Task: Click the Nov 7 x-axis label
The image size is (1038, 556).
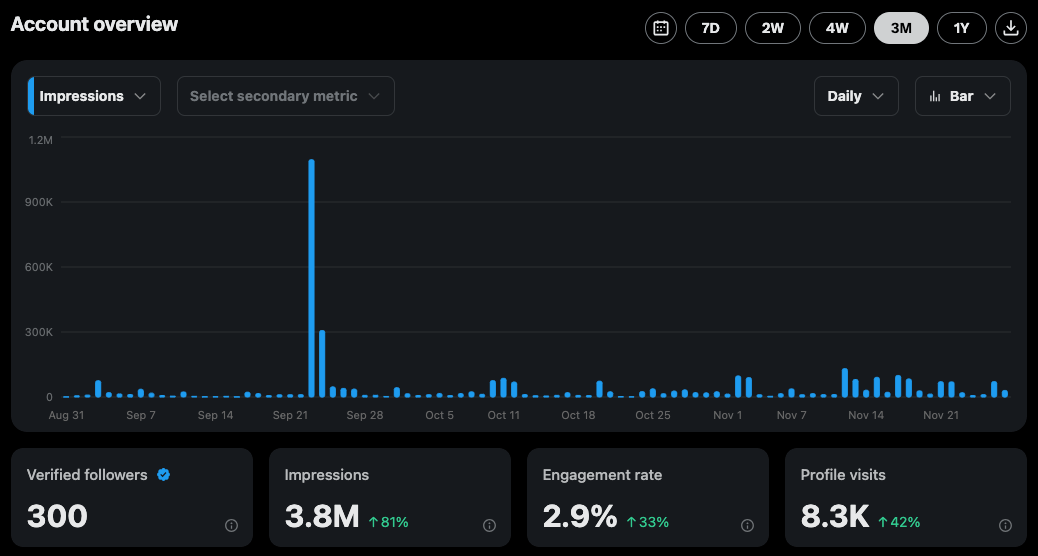Action: pyautogui.click(x=792, y=415)
